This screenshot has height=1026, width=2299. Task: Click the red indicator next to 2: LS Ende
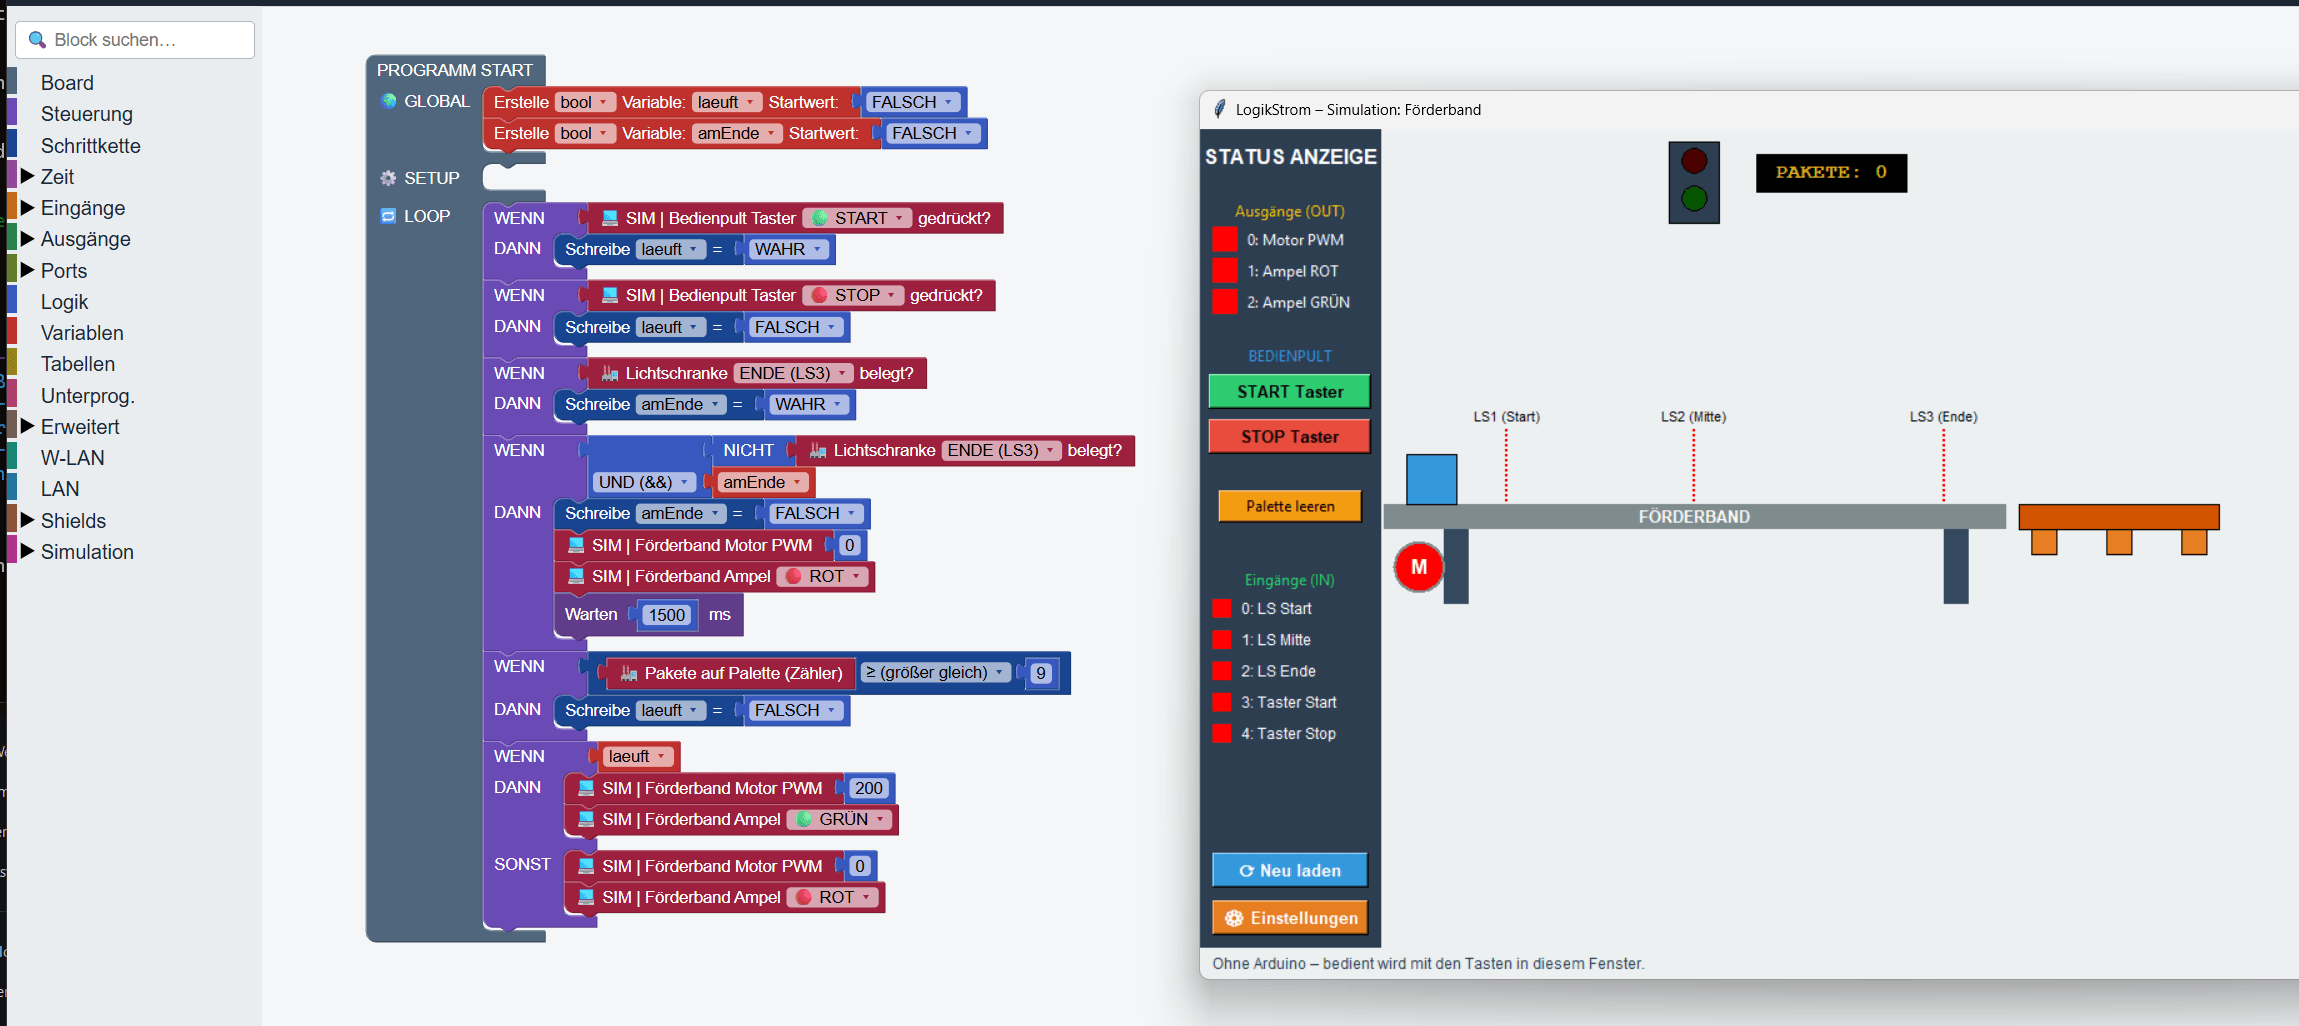pyautogui.click(x=1222, y=671)
